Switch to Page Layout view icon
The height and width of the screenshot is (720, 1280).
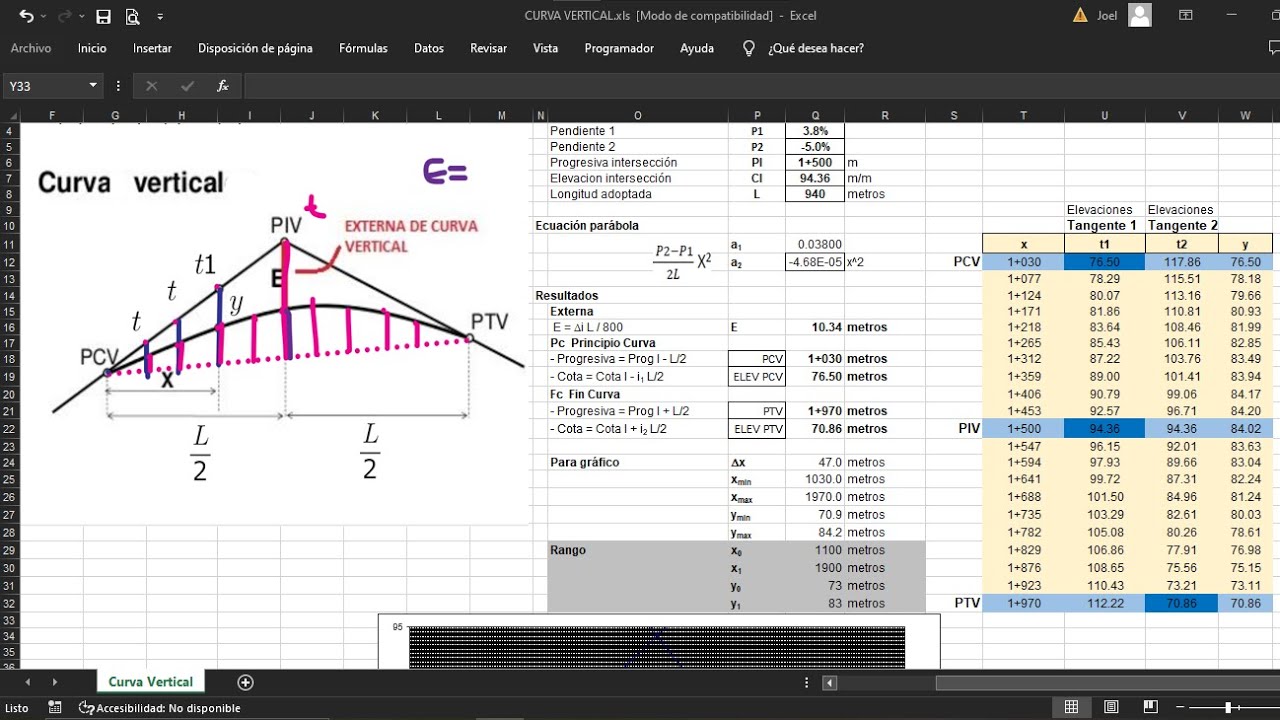tap(1111, 707)
